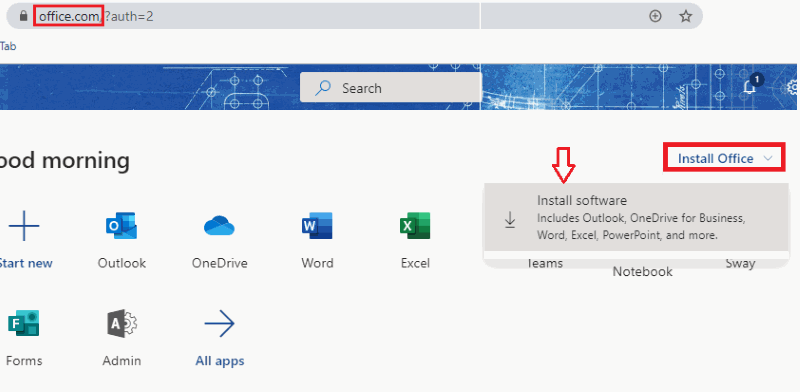The image size is (800, 392).
Task: Select the Install software menu option
Action: click(x=636, y=217)
